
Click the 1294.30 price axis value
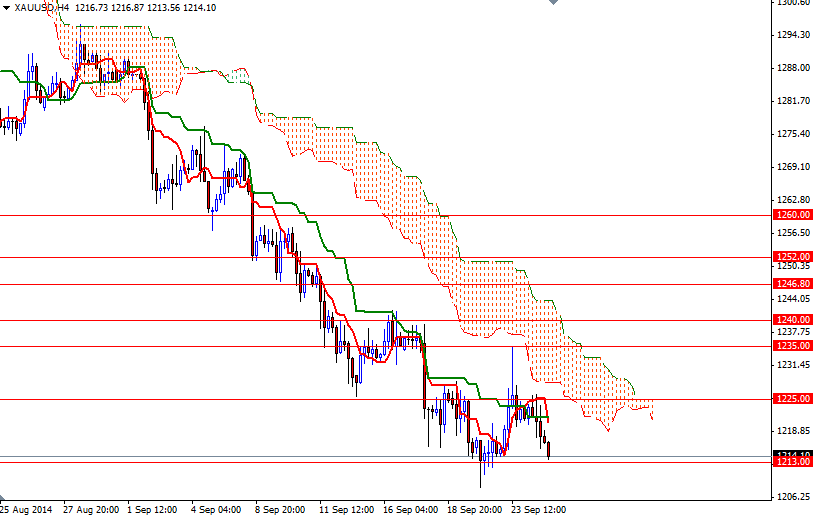(x=793, y=35)
